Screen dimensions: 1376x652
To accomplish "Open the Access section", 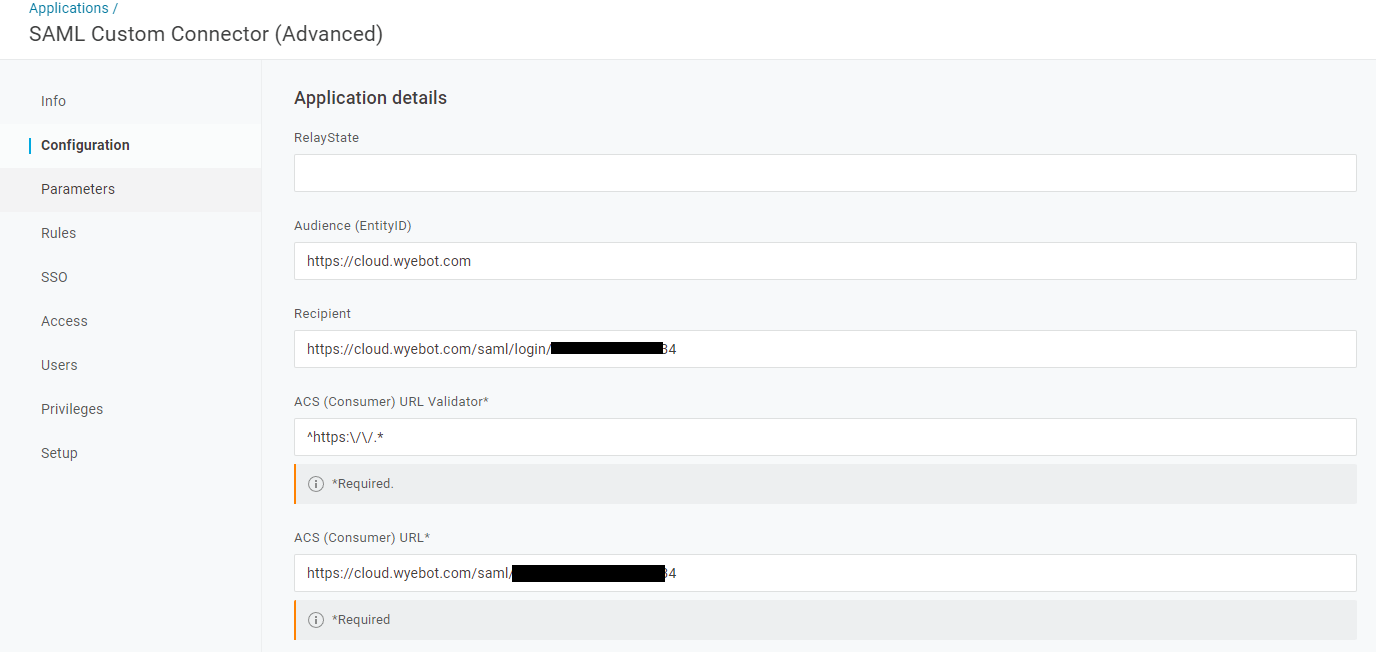I will click(x=64, y=321).
